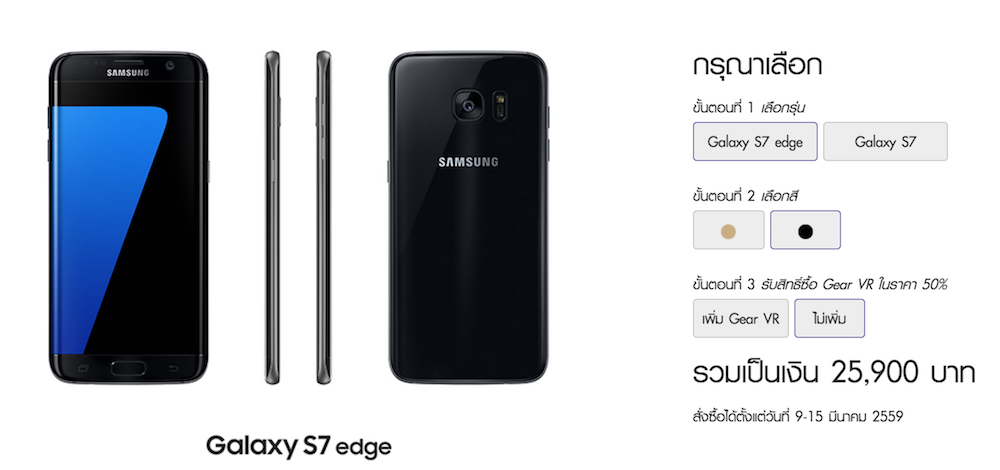Pick the black color swatch
The width and height of the screenshot is (1000, 470).
click(x=805, y=230)
